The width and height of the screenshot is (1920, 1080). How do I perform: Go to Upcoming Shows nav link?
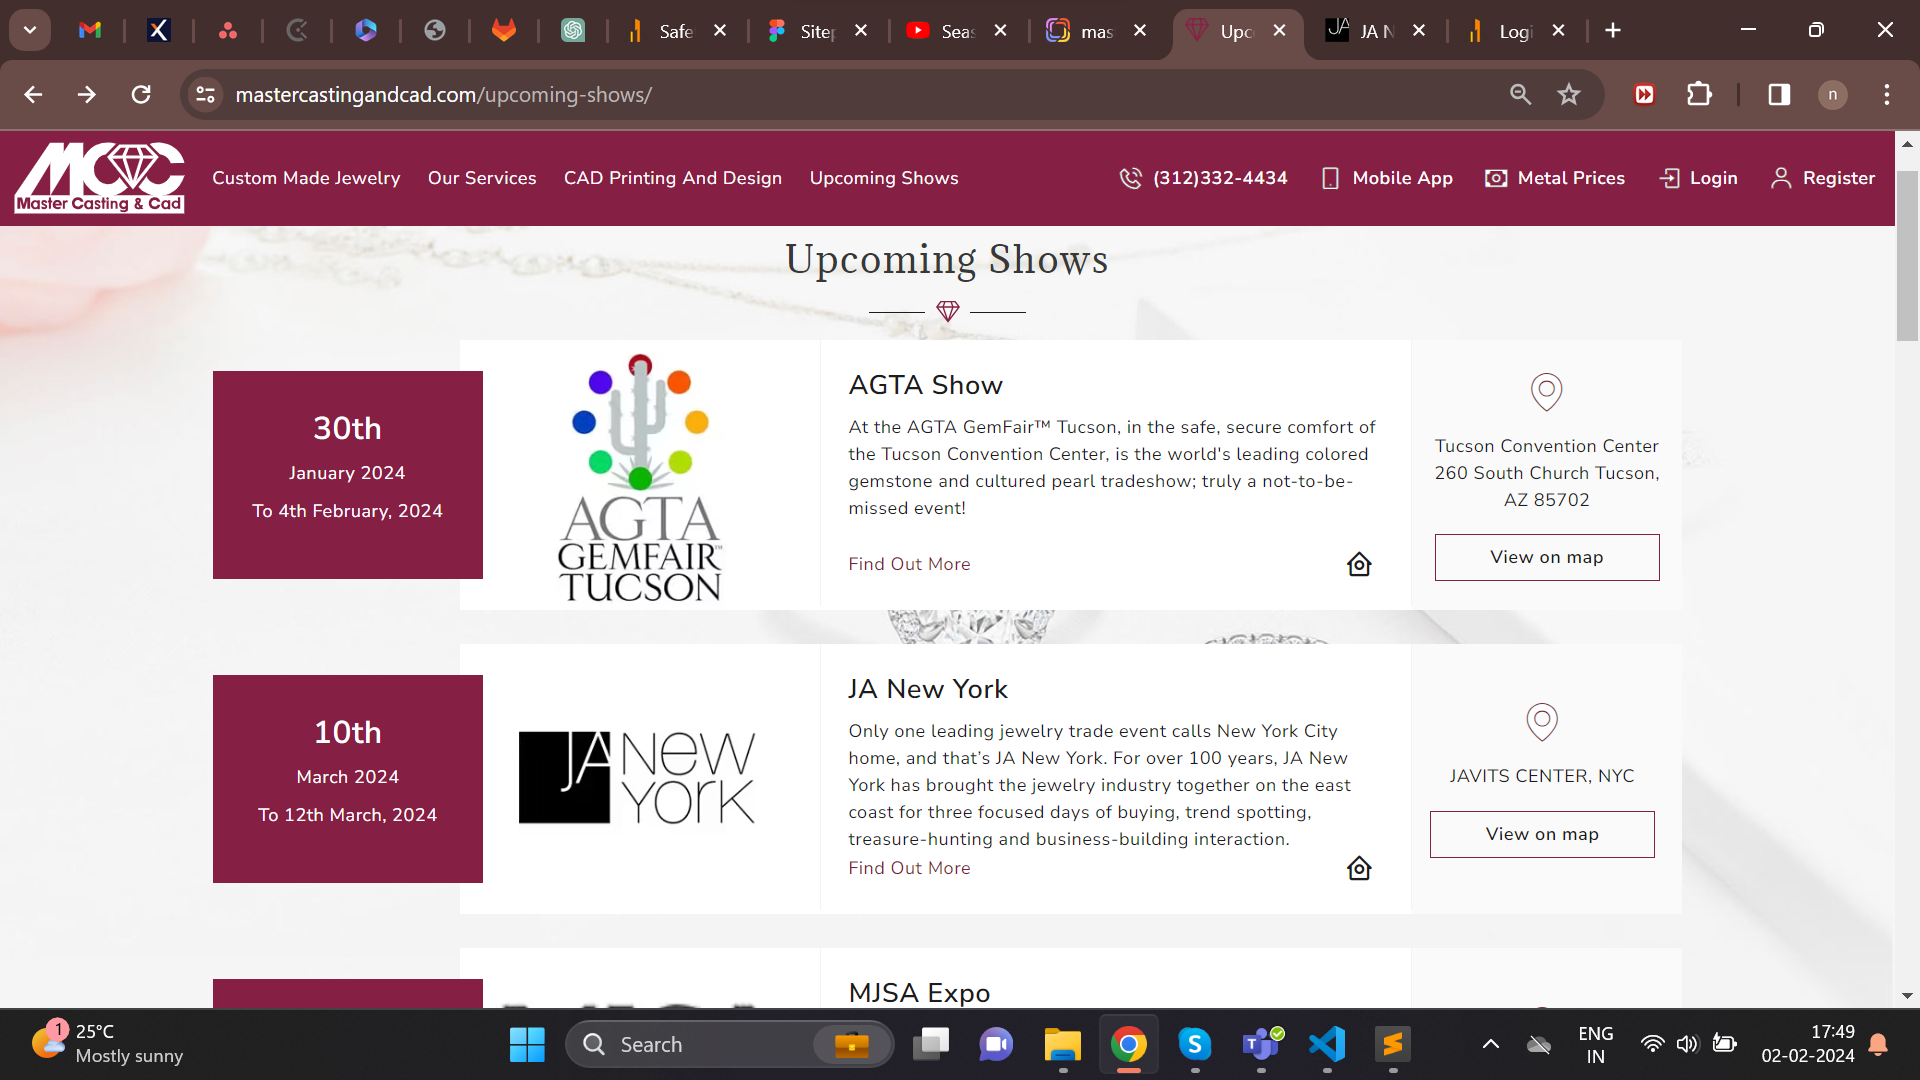pos(884,178)
